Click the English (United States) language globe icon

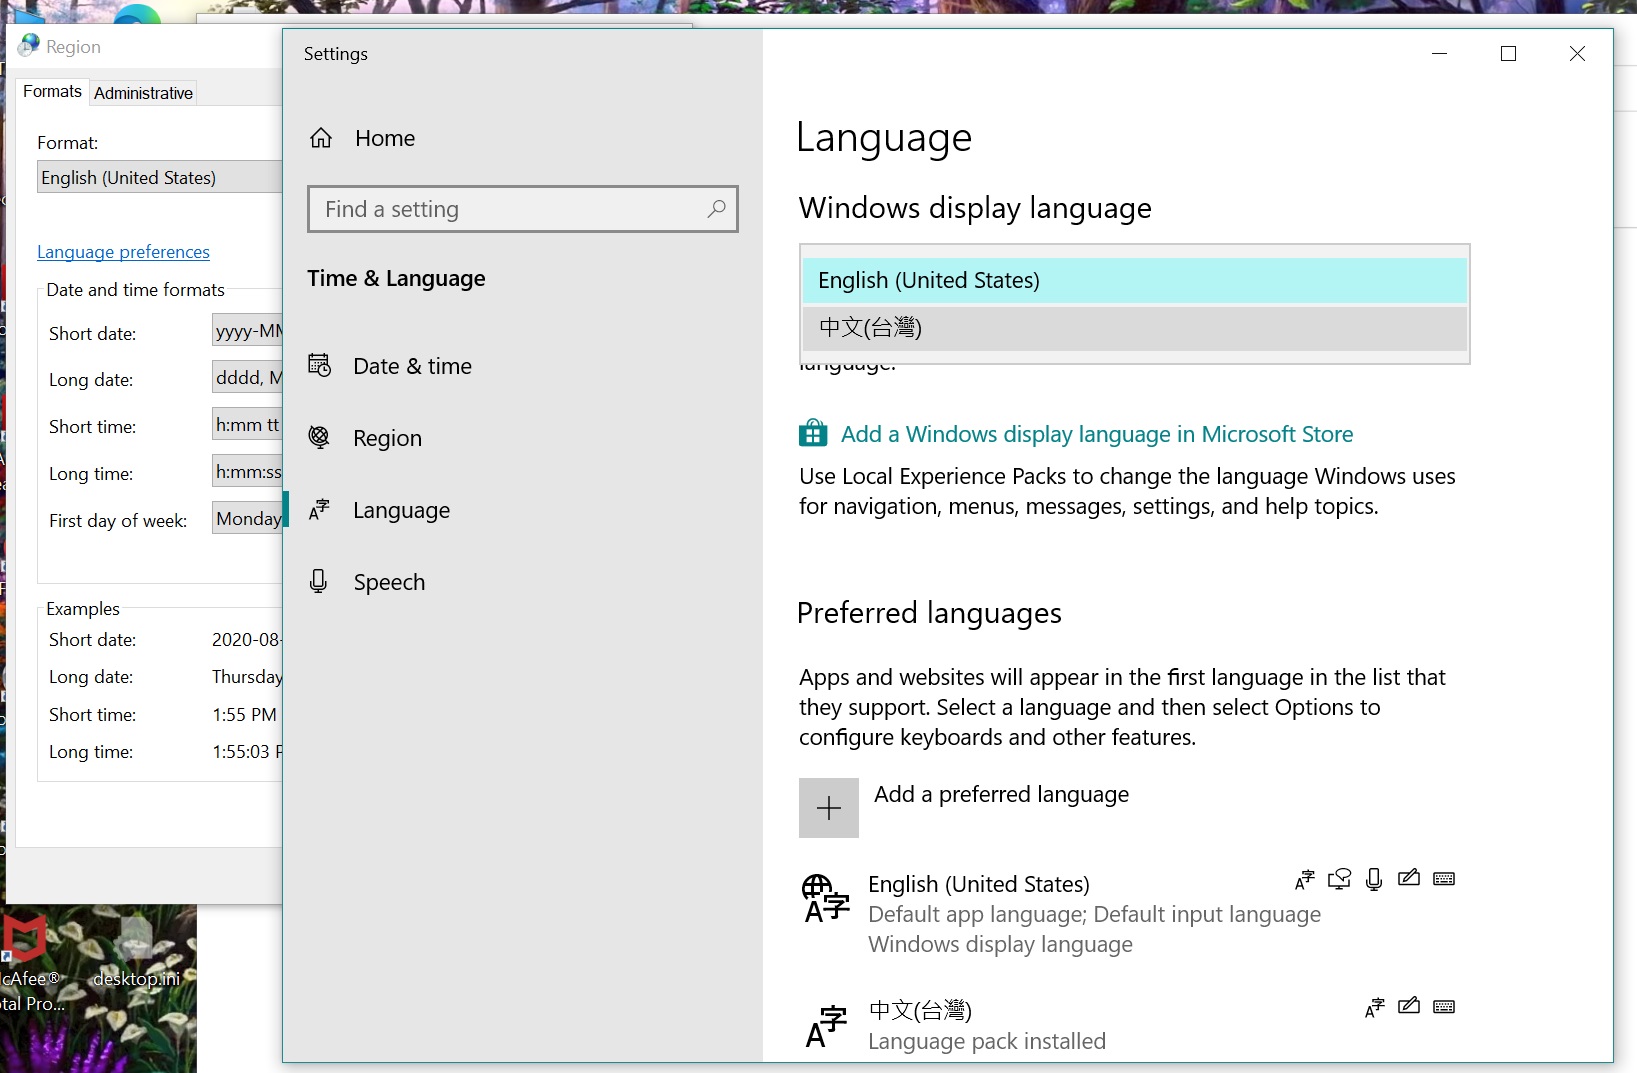pos(826,898)
